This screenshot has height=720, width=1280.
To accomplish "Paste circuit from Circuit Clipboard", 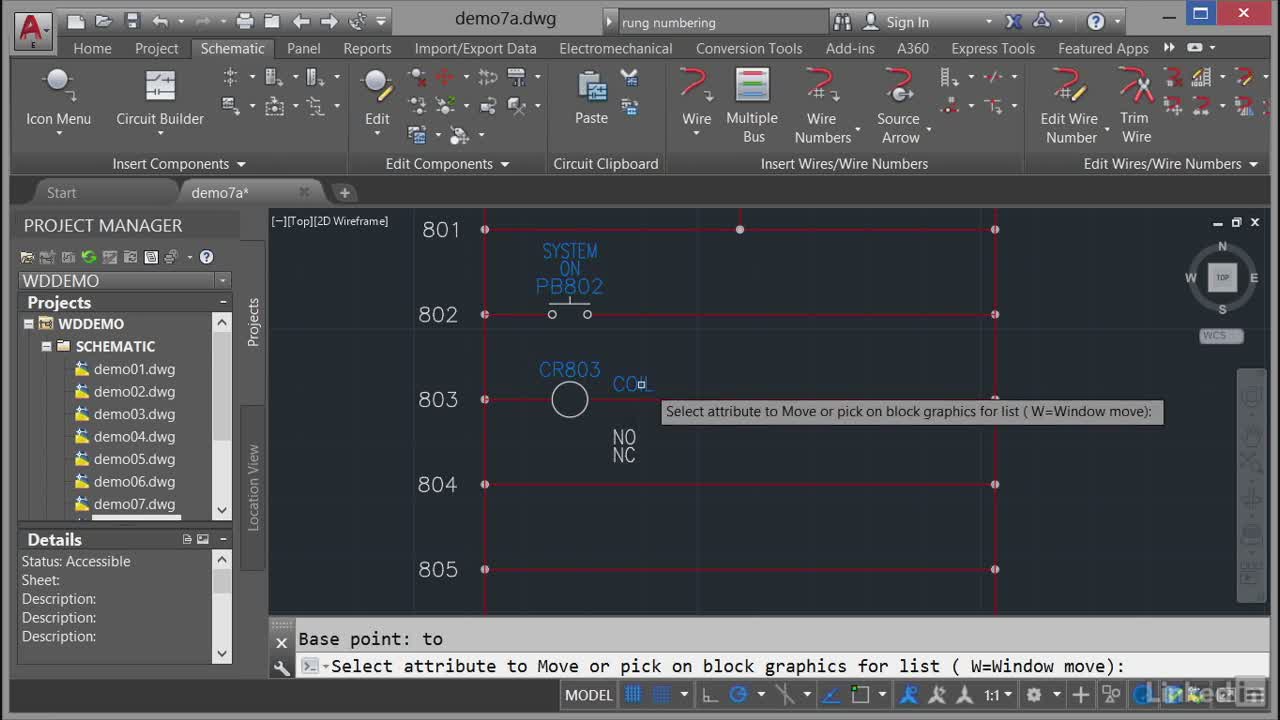I will coord(591,98).
